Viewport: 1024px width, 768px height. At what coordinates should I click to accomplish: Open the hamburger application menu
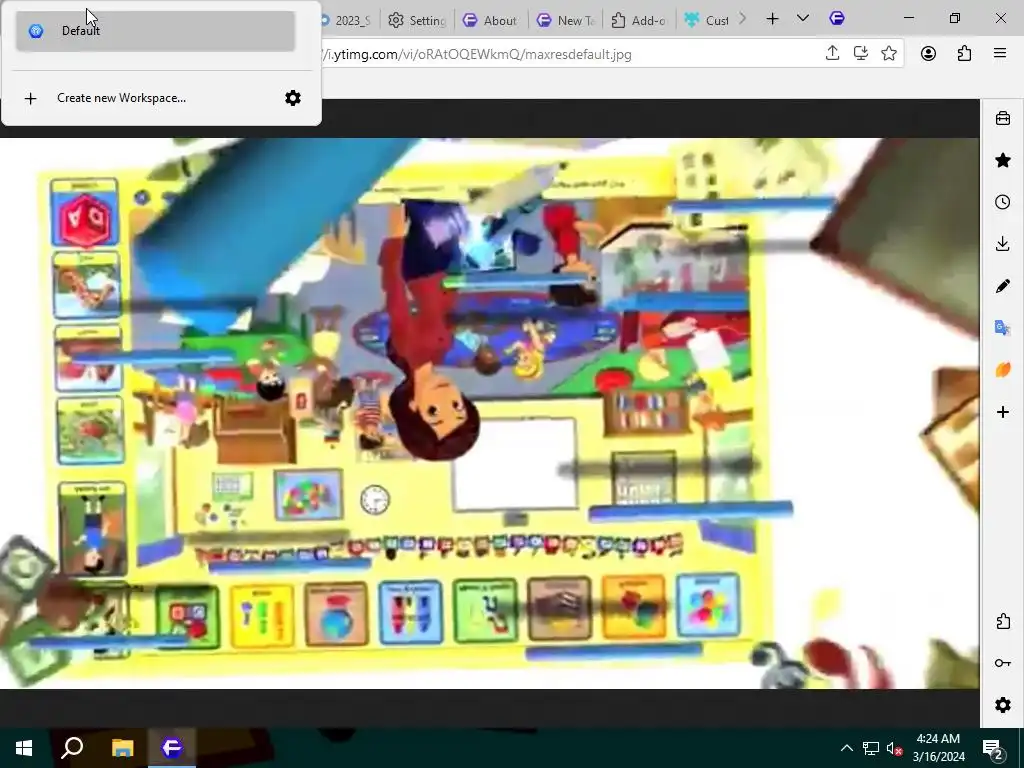coord(1000,54)
